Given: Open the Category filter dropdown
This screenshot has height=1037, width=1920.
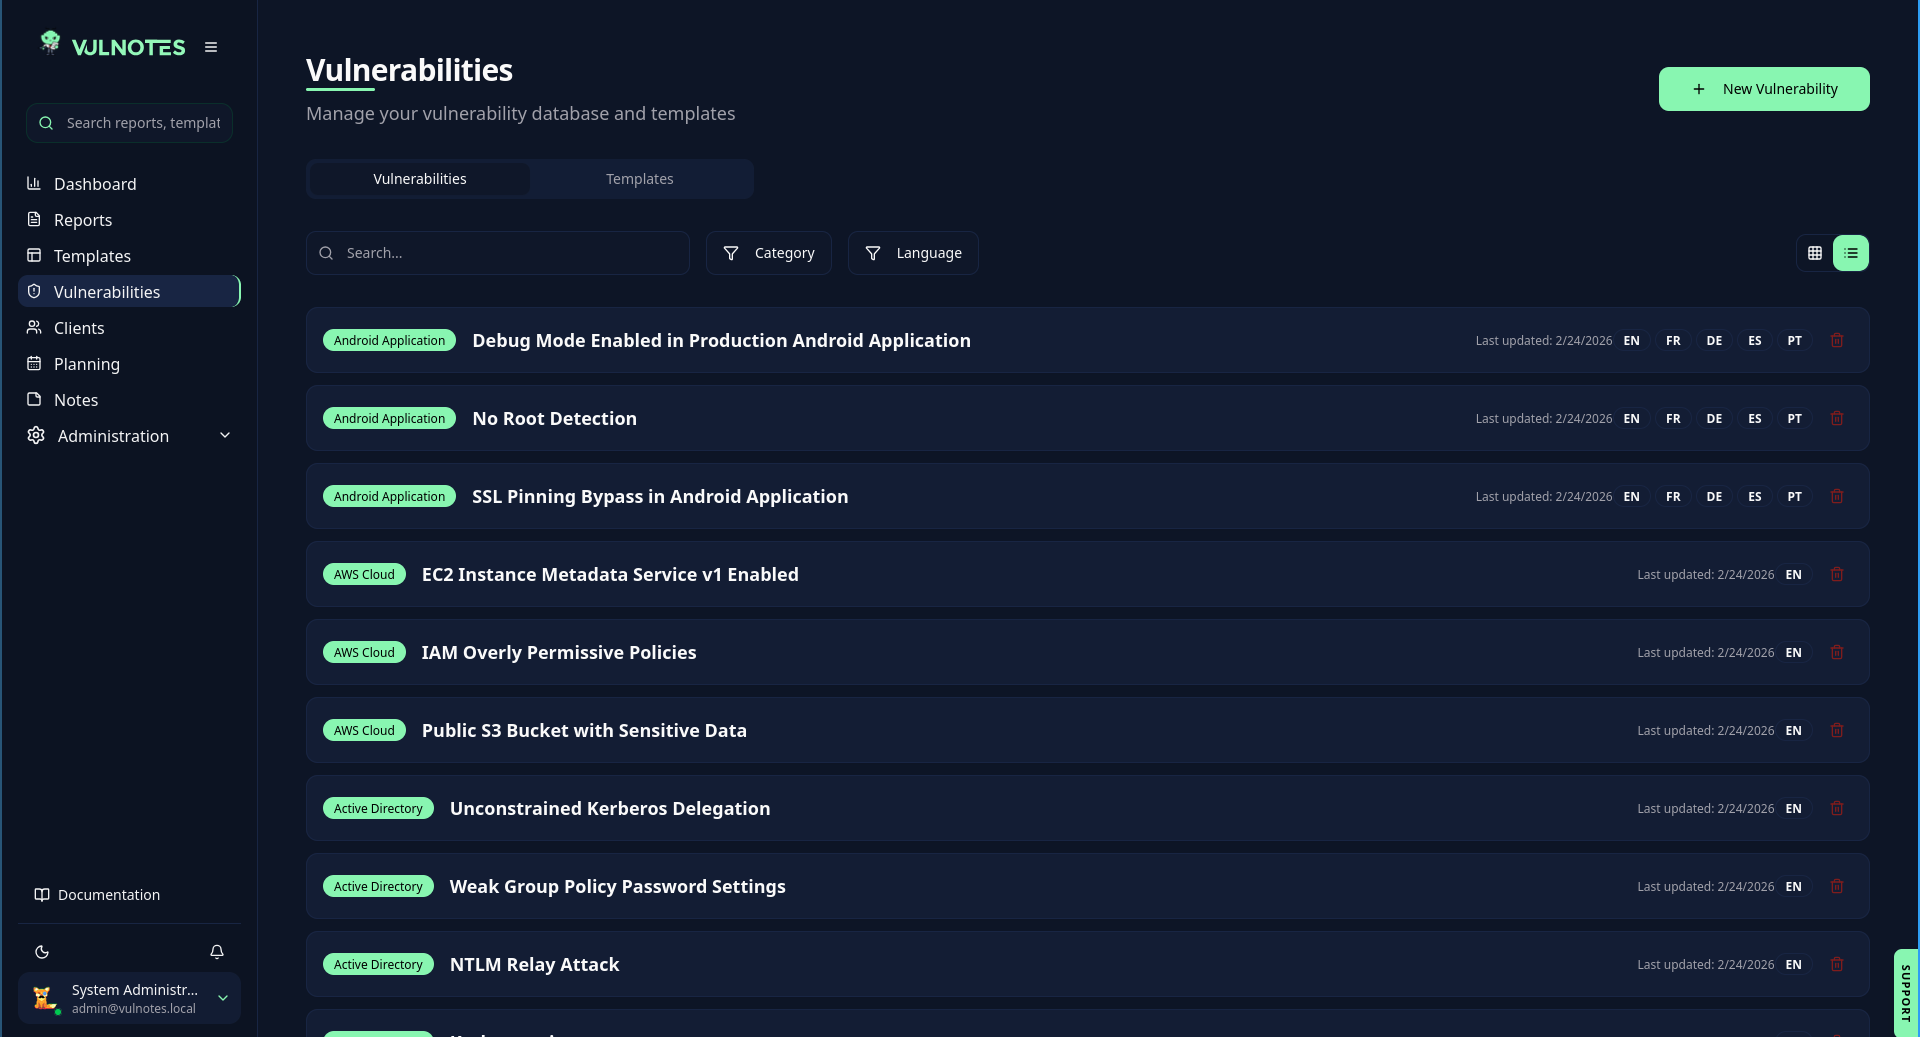Looking at the screenshot, I should click(769, 253).
